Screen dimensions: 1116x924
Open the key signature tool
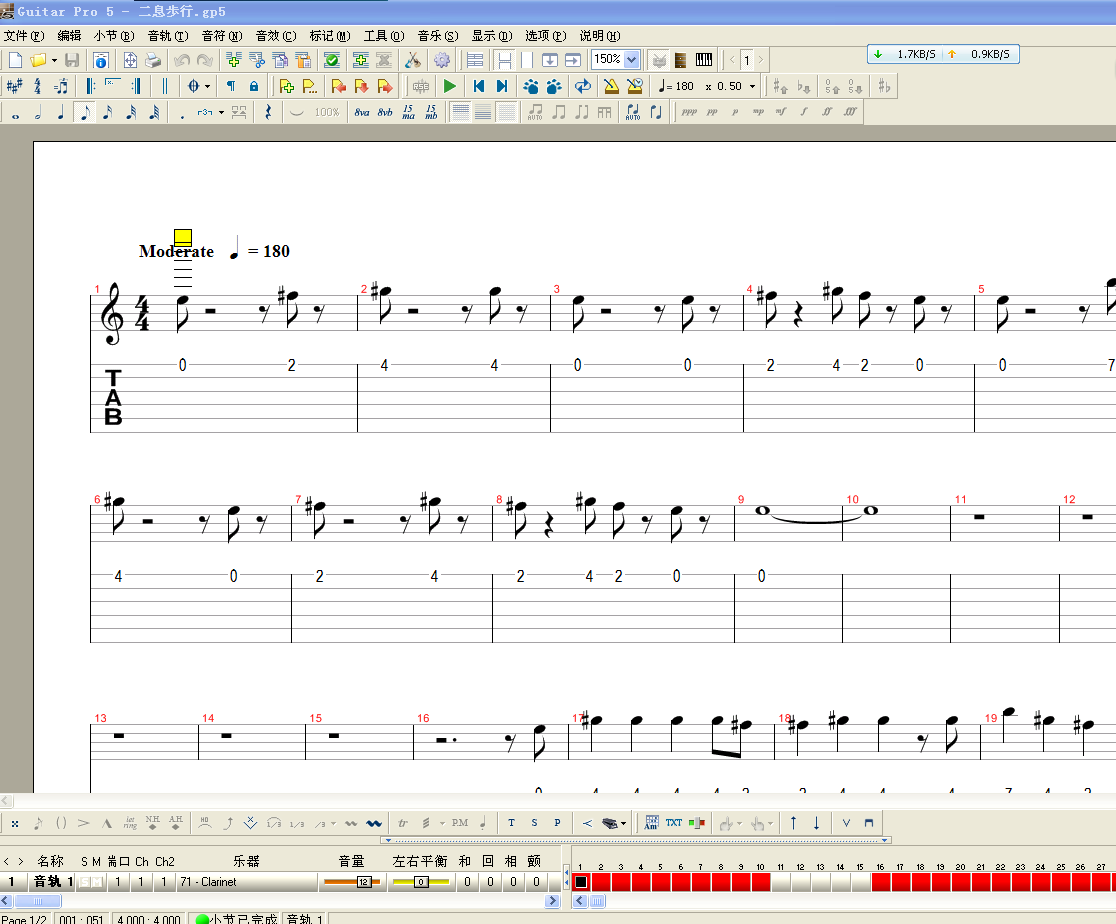pyautogui.click(x=14, y=86)
